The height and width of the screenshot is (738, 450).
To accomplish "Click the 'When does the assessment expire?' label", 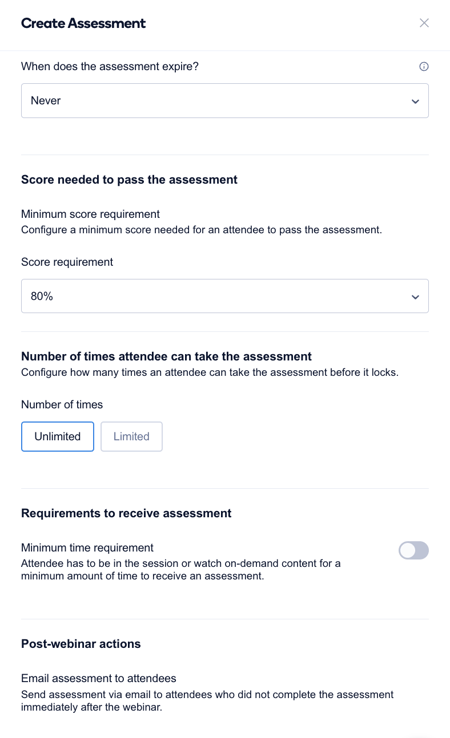I will [110, 66].
